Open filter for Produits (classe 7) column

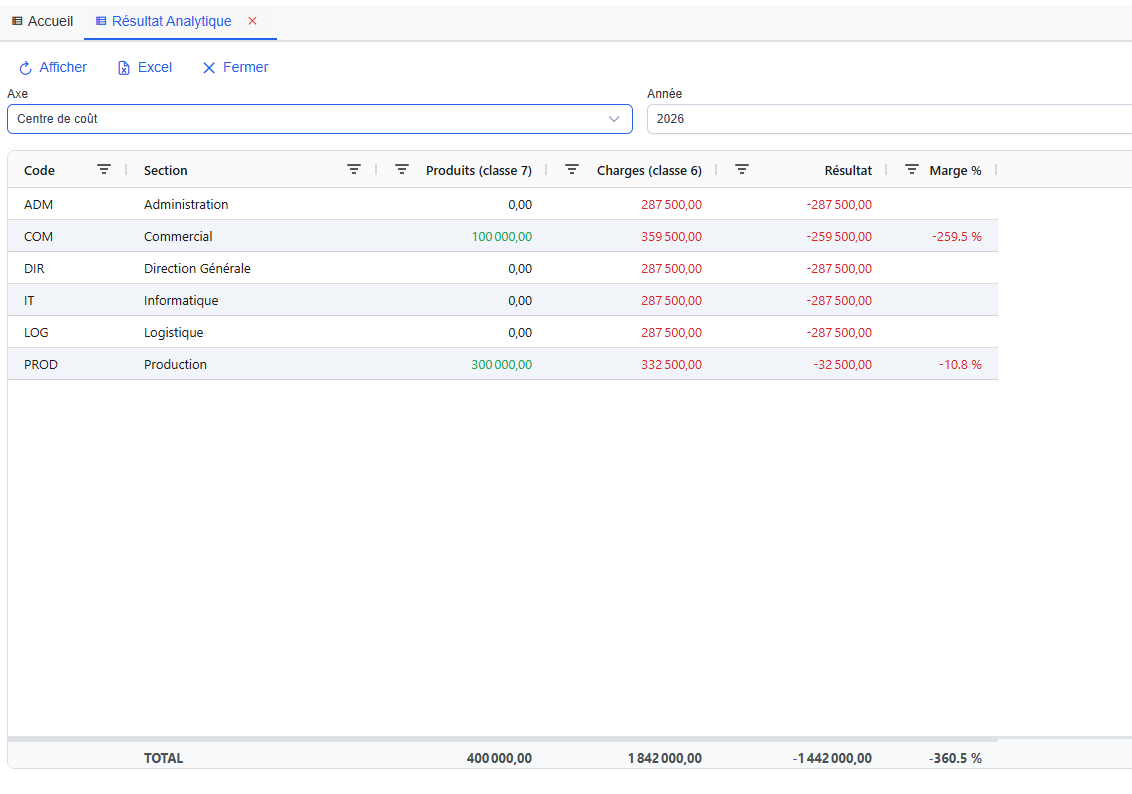(x=402, y=170)
